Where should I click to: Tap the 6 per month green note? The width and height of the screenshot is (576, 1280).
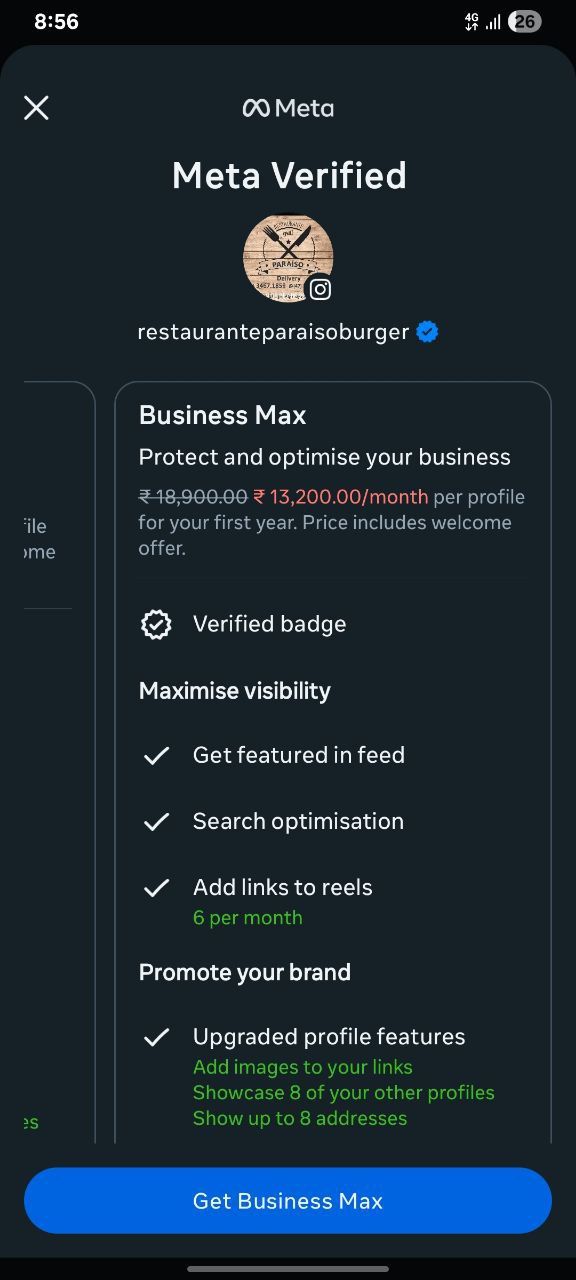tap(247, 918)
